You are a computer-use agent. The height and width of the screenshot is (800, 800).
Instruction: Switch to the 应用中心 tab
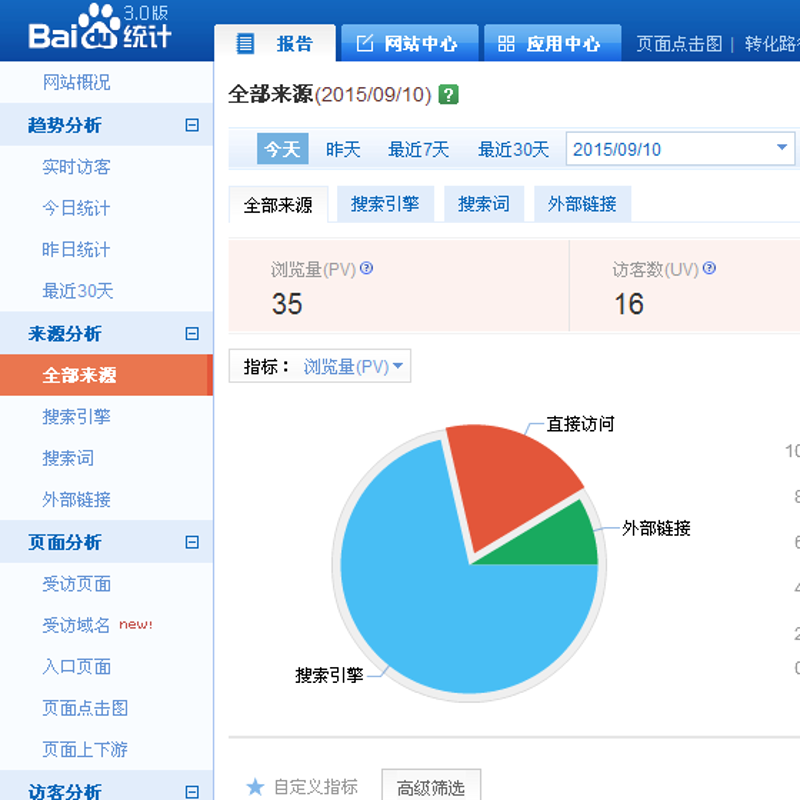pos(553,43)
